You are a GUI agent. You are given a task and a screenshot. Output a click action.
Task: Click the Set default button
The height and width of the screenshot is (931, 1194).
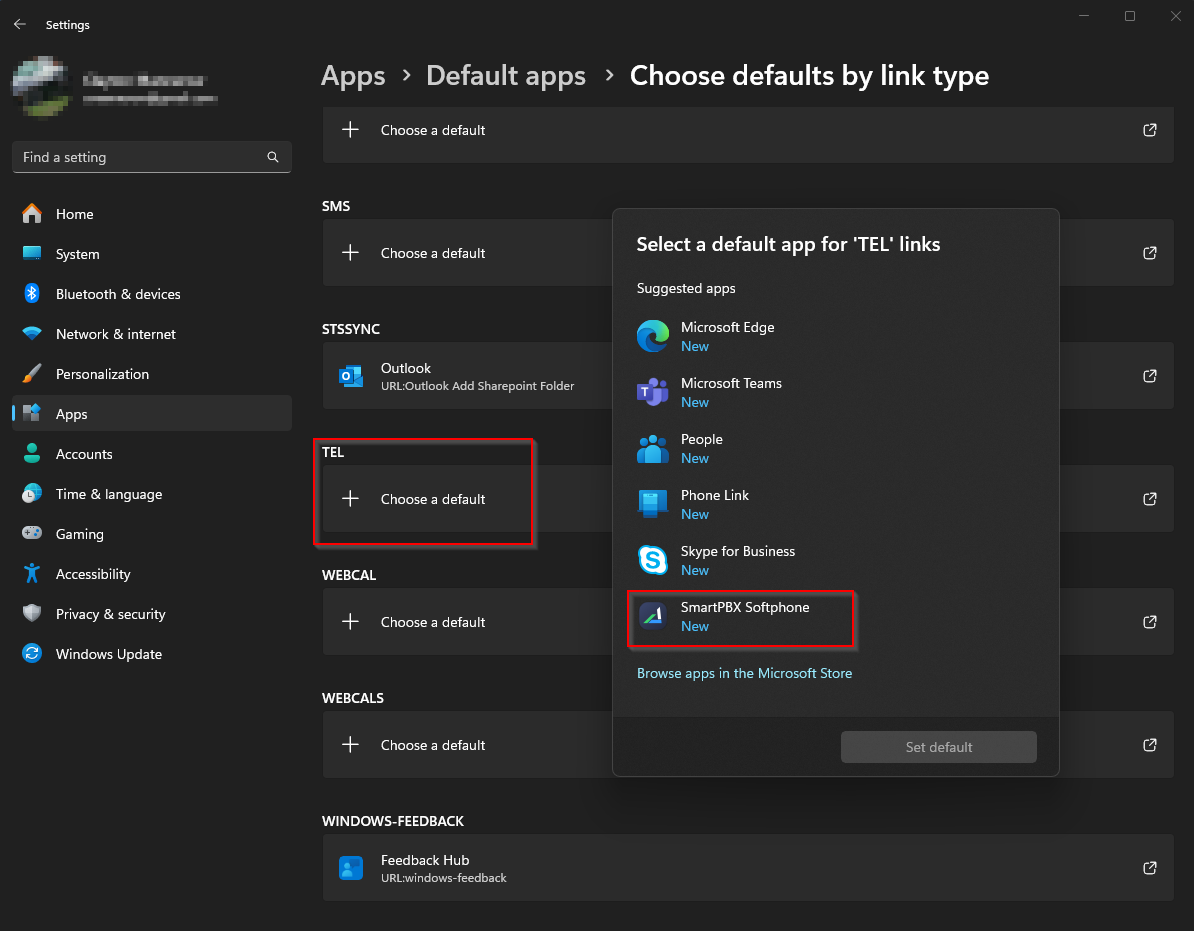(938, 747)
